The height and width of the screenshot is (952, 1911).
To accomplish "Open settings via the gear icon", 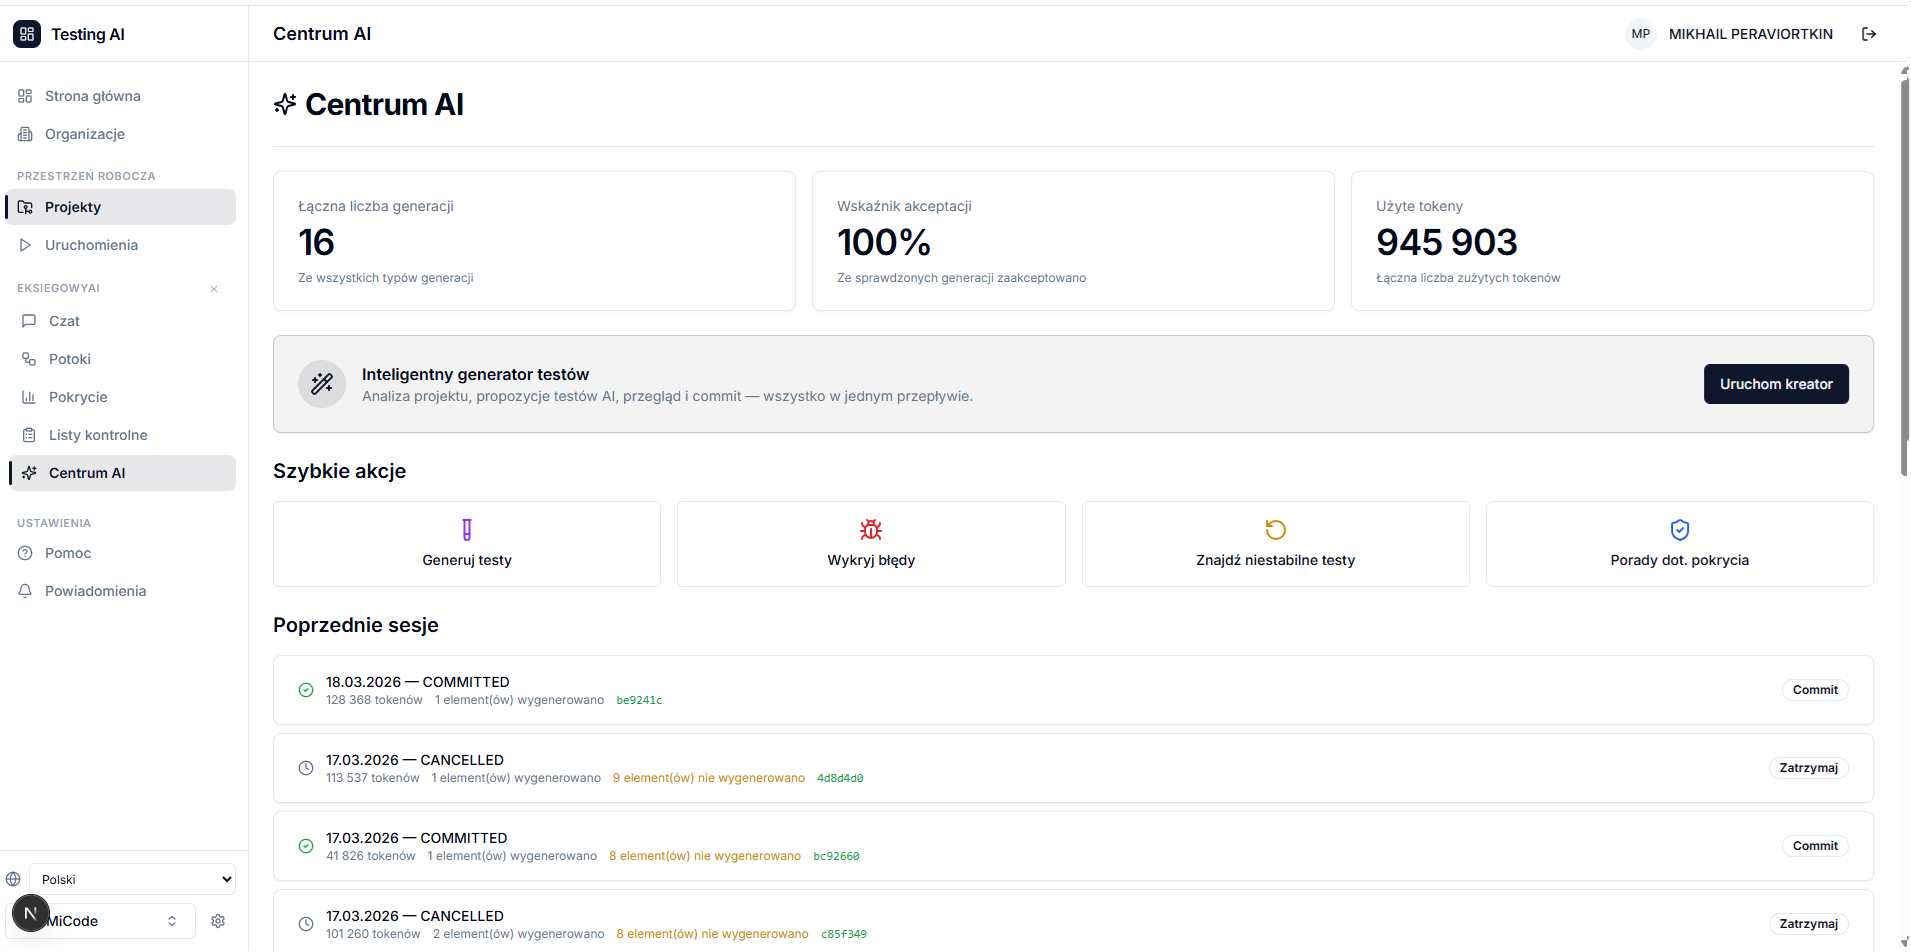I will [218, 921].
